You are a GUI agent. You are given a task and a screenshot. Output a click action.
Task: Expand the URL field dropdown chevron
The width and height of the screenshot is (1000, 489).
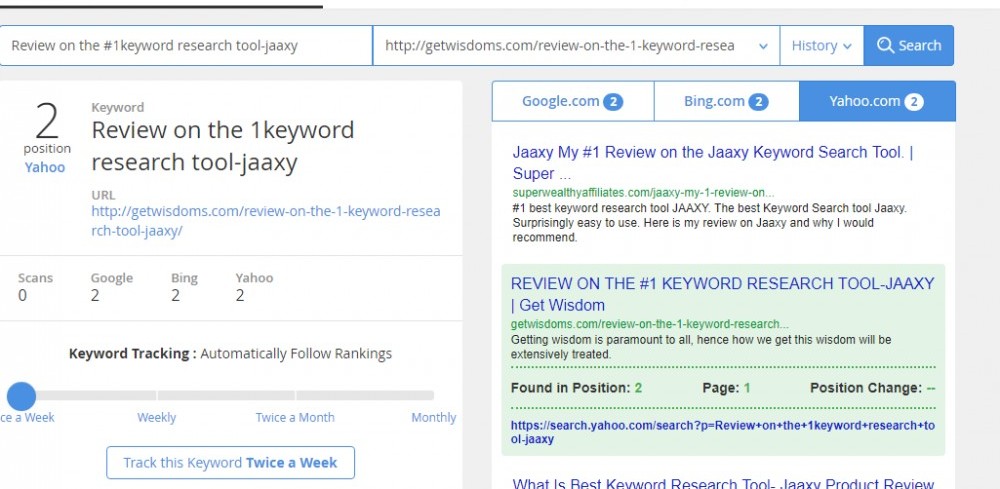[763, 46]
